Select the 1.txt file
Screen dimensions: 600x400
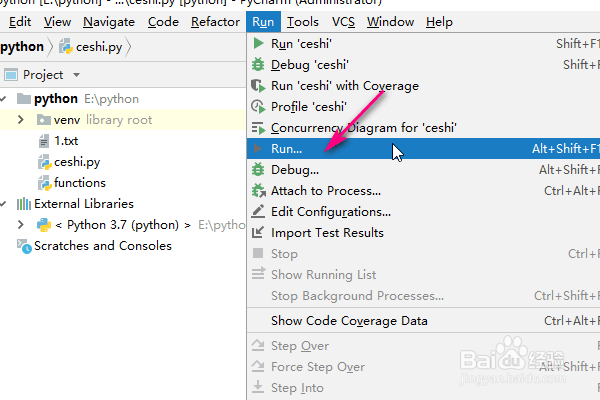pos(65,141)
